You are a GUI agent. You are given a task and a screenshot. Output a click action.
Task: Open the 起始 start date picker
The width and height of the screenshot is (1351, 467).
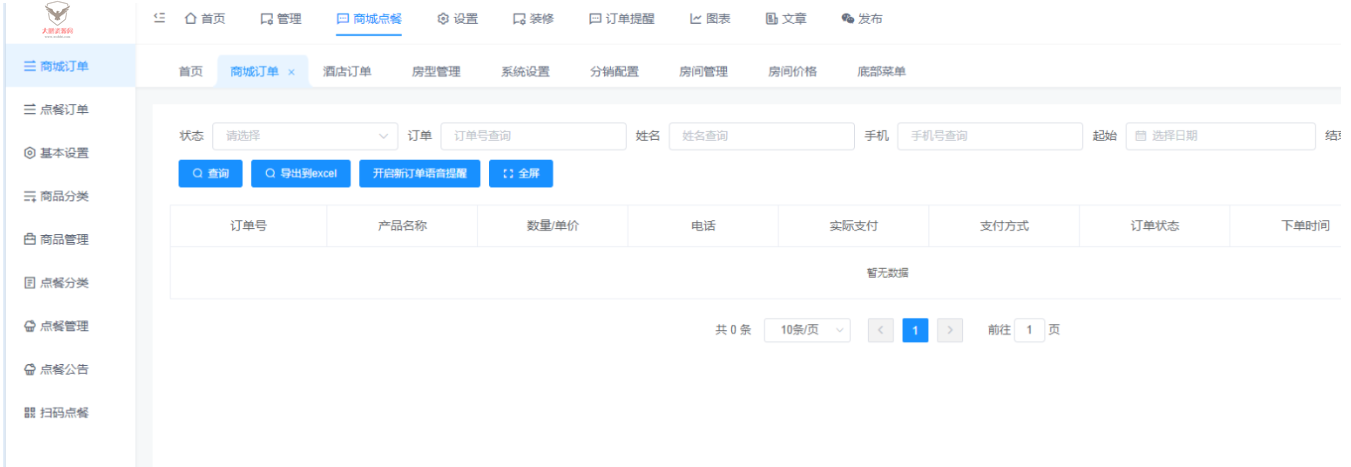(1220, 136)
